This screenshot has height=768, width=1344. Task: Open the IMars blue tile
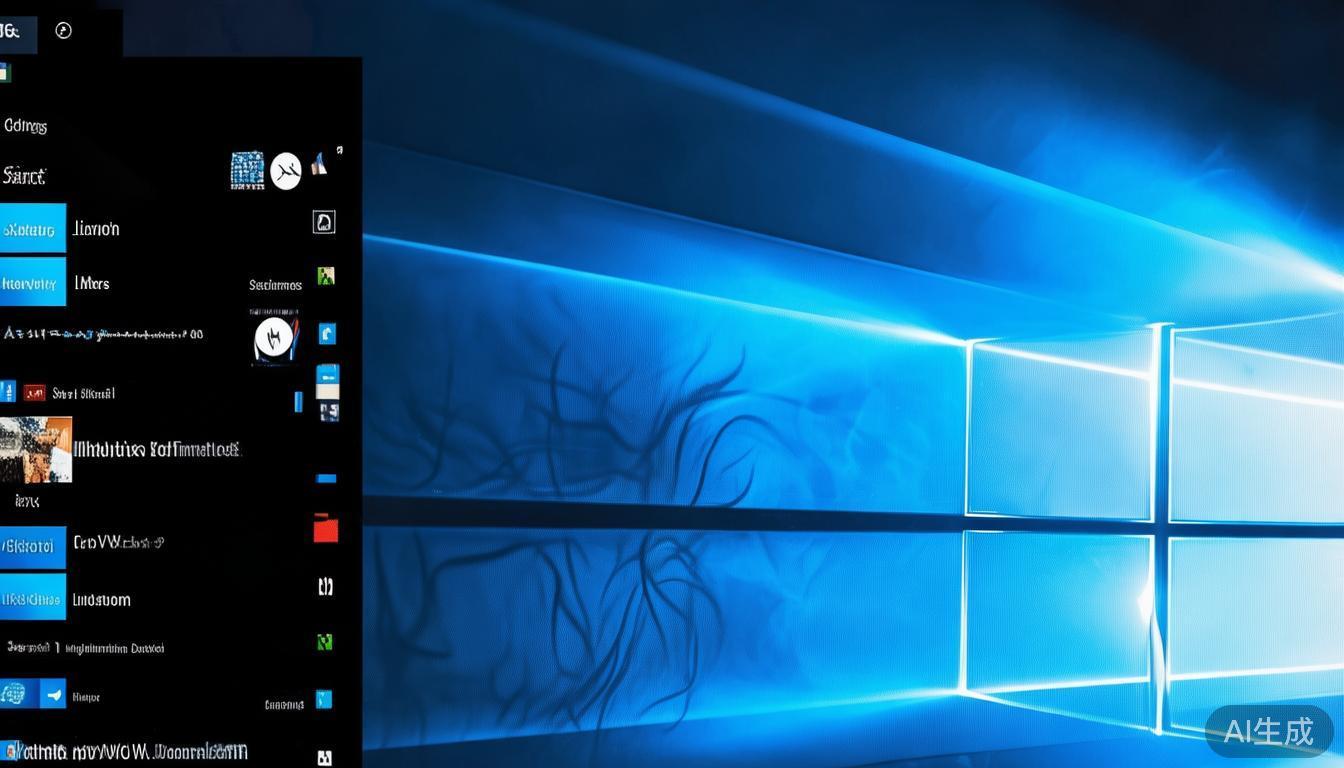tap(33, 283)
